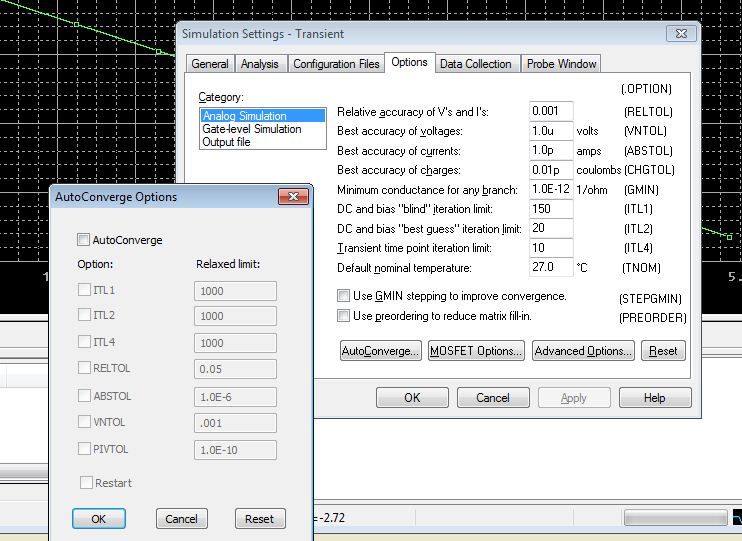Select the Options tab
Image resolution: width=742 pixels, height=541 pixels.
coord(409,62)
